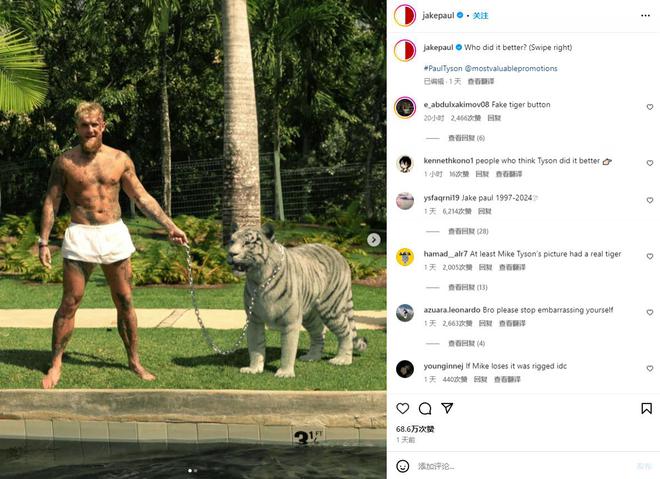Share the post with the paper plane icon
The image size is (660, 479).
coord(447,408)
